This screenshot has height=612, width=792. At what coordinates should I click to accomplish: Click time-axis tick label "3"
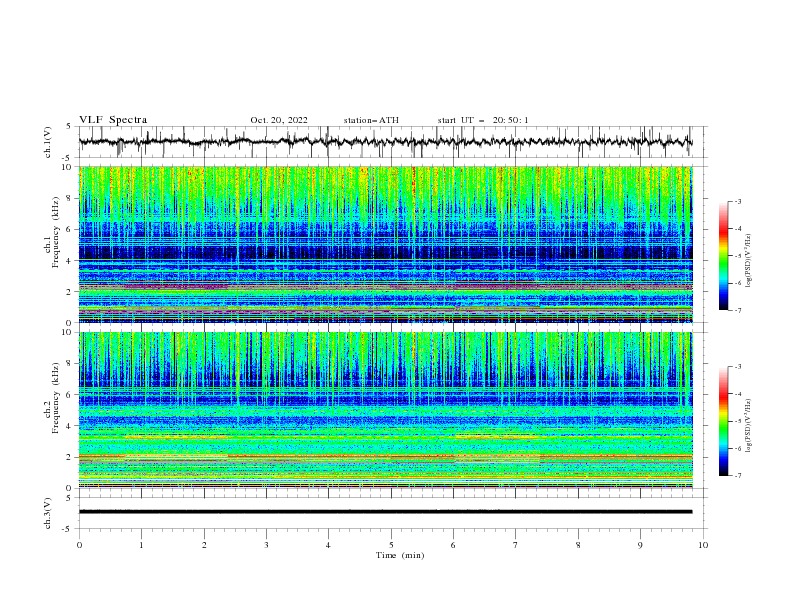tap(266, 545)
